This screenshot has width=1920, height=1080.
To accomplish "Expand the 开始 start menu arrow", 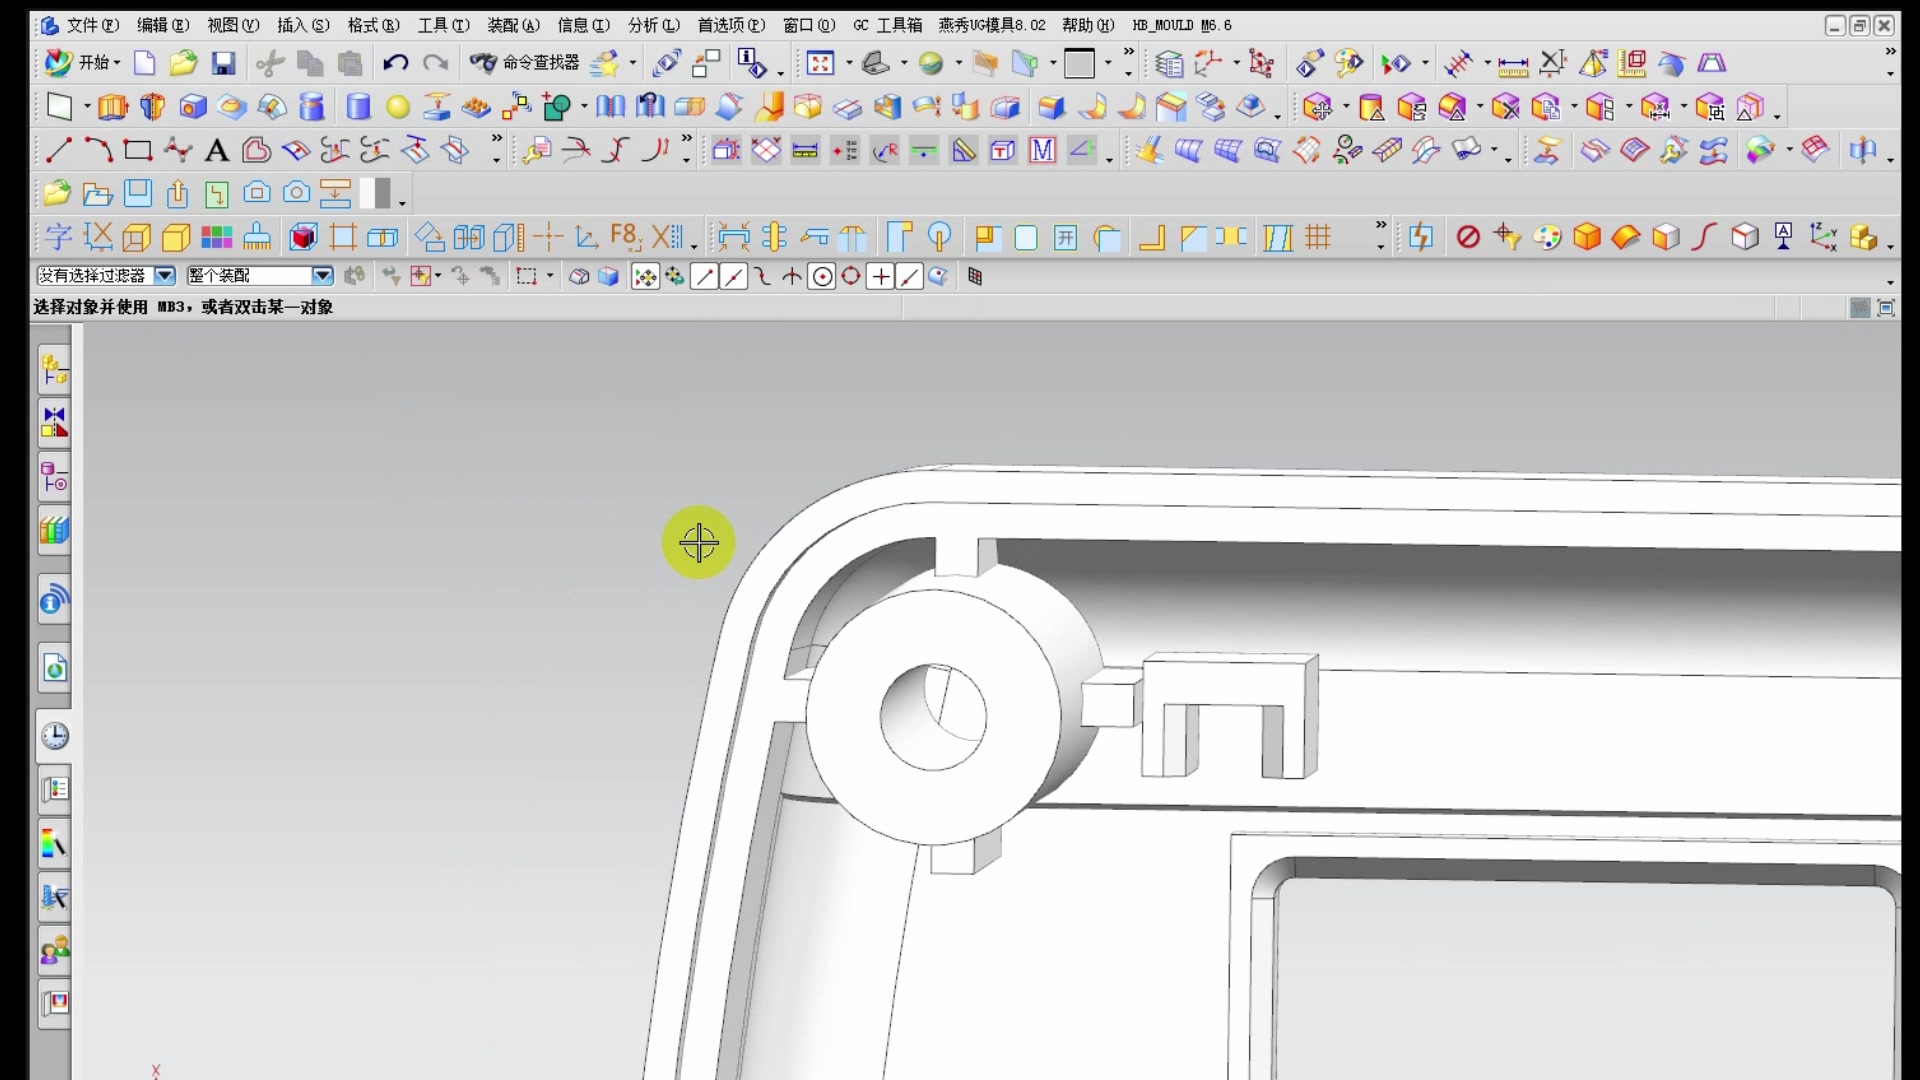I will pos(117,64).
